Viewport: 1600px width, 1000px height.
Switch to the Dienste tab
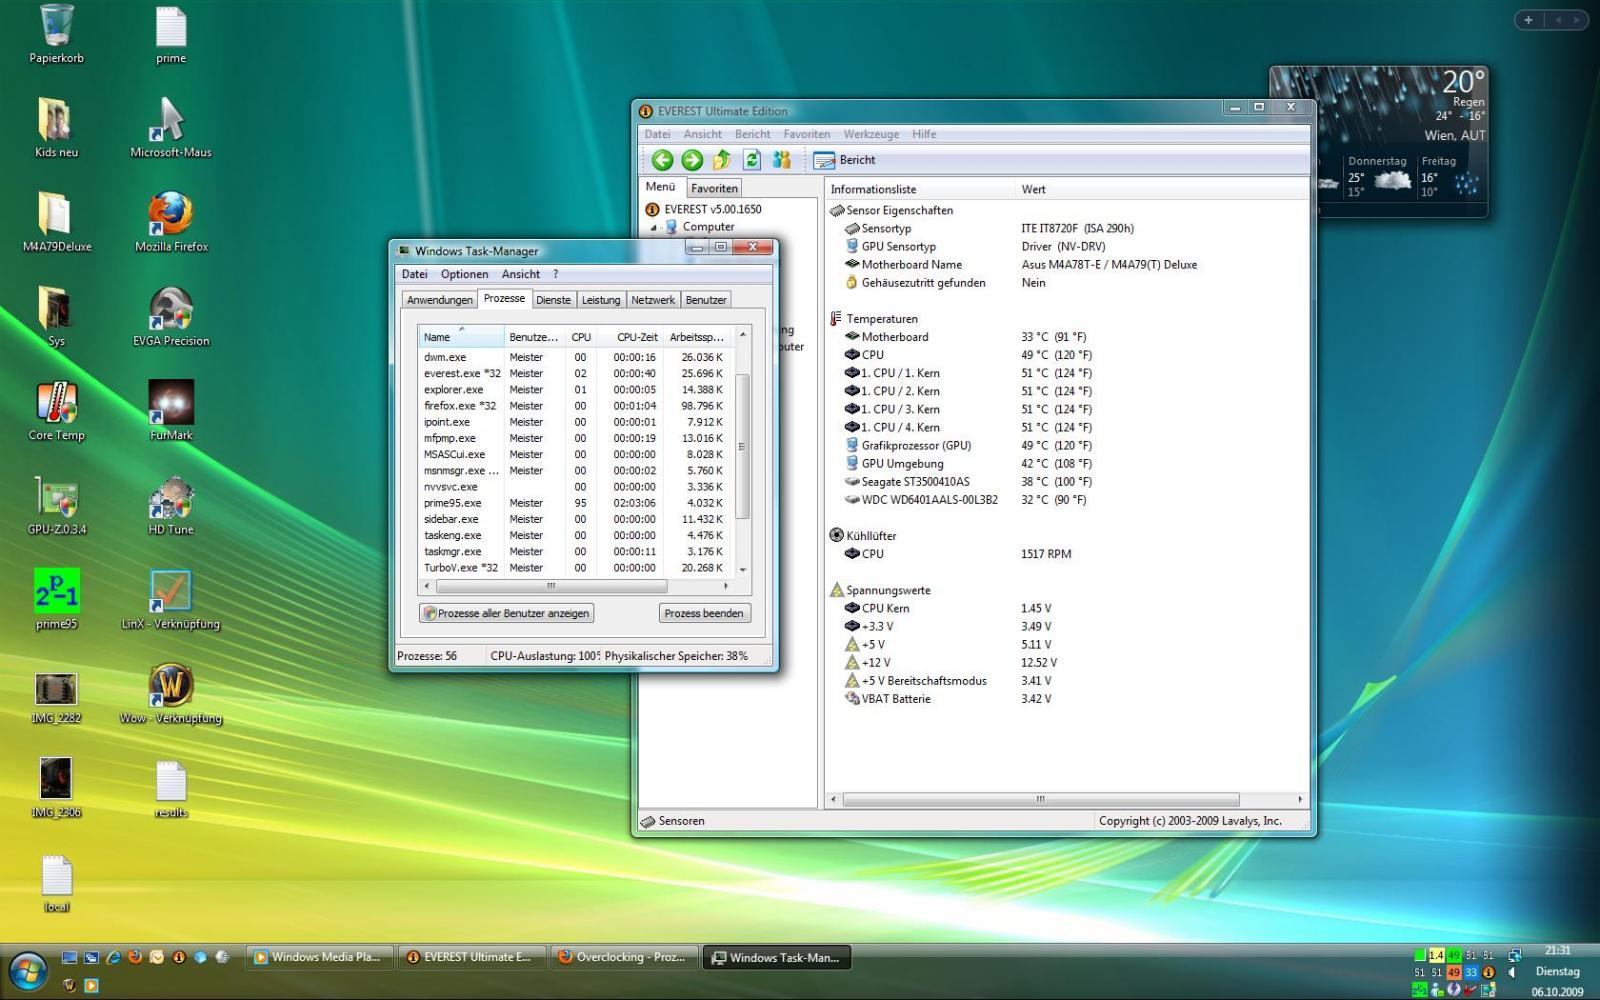click(553, 300)
